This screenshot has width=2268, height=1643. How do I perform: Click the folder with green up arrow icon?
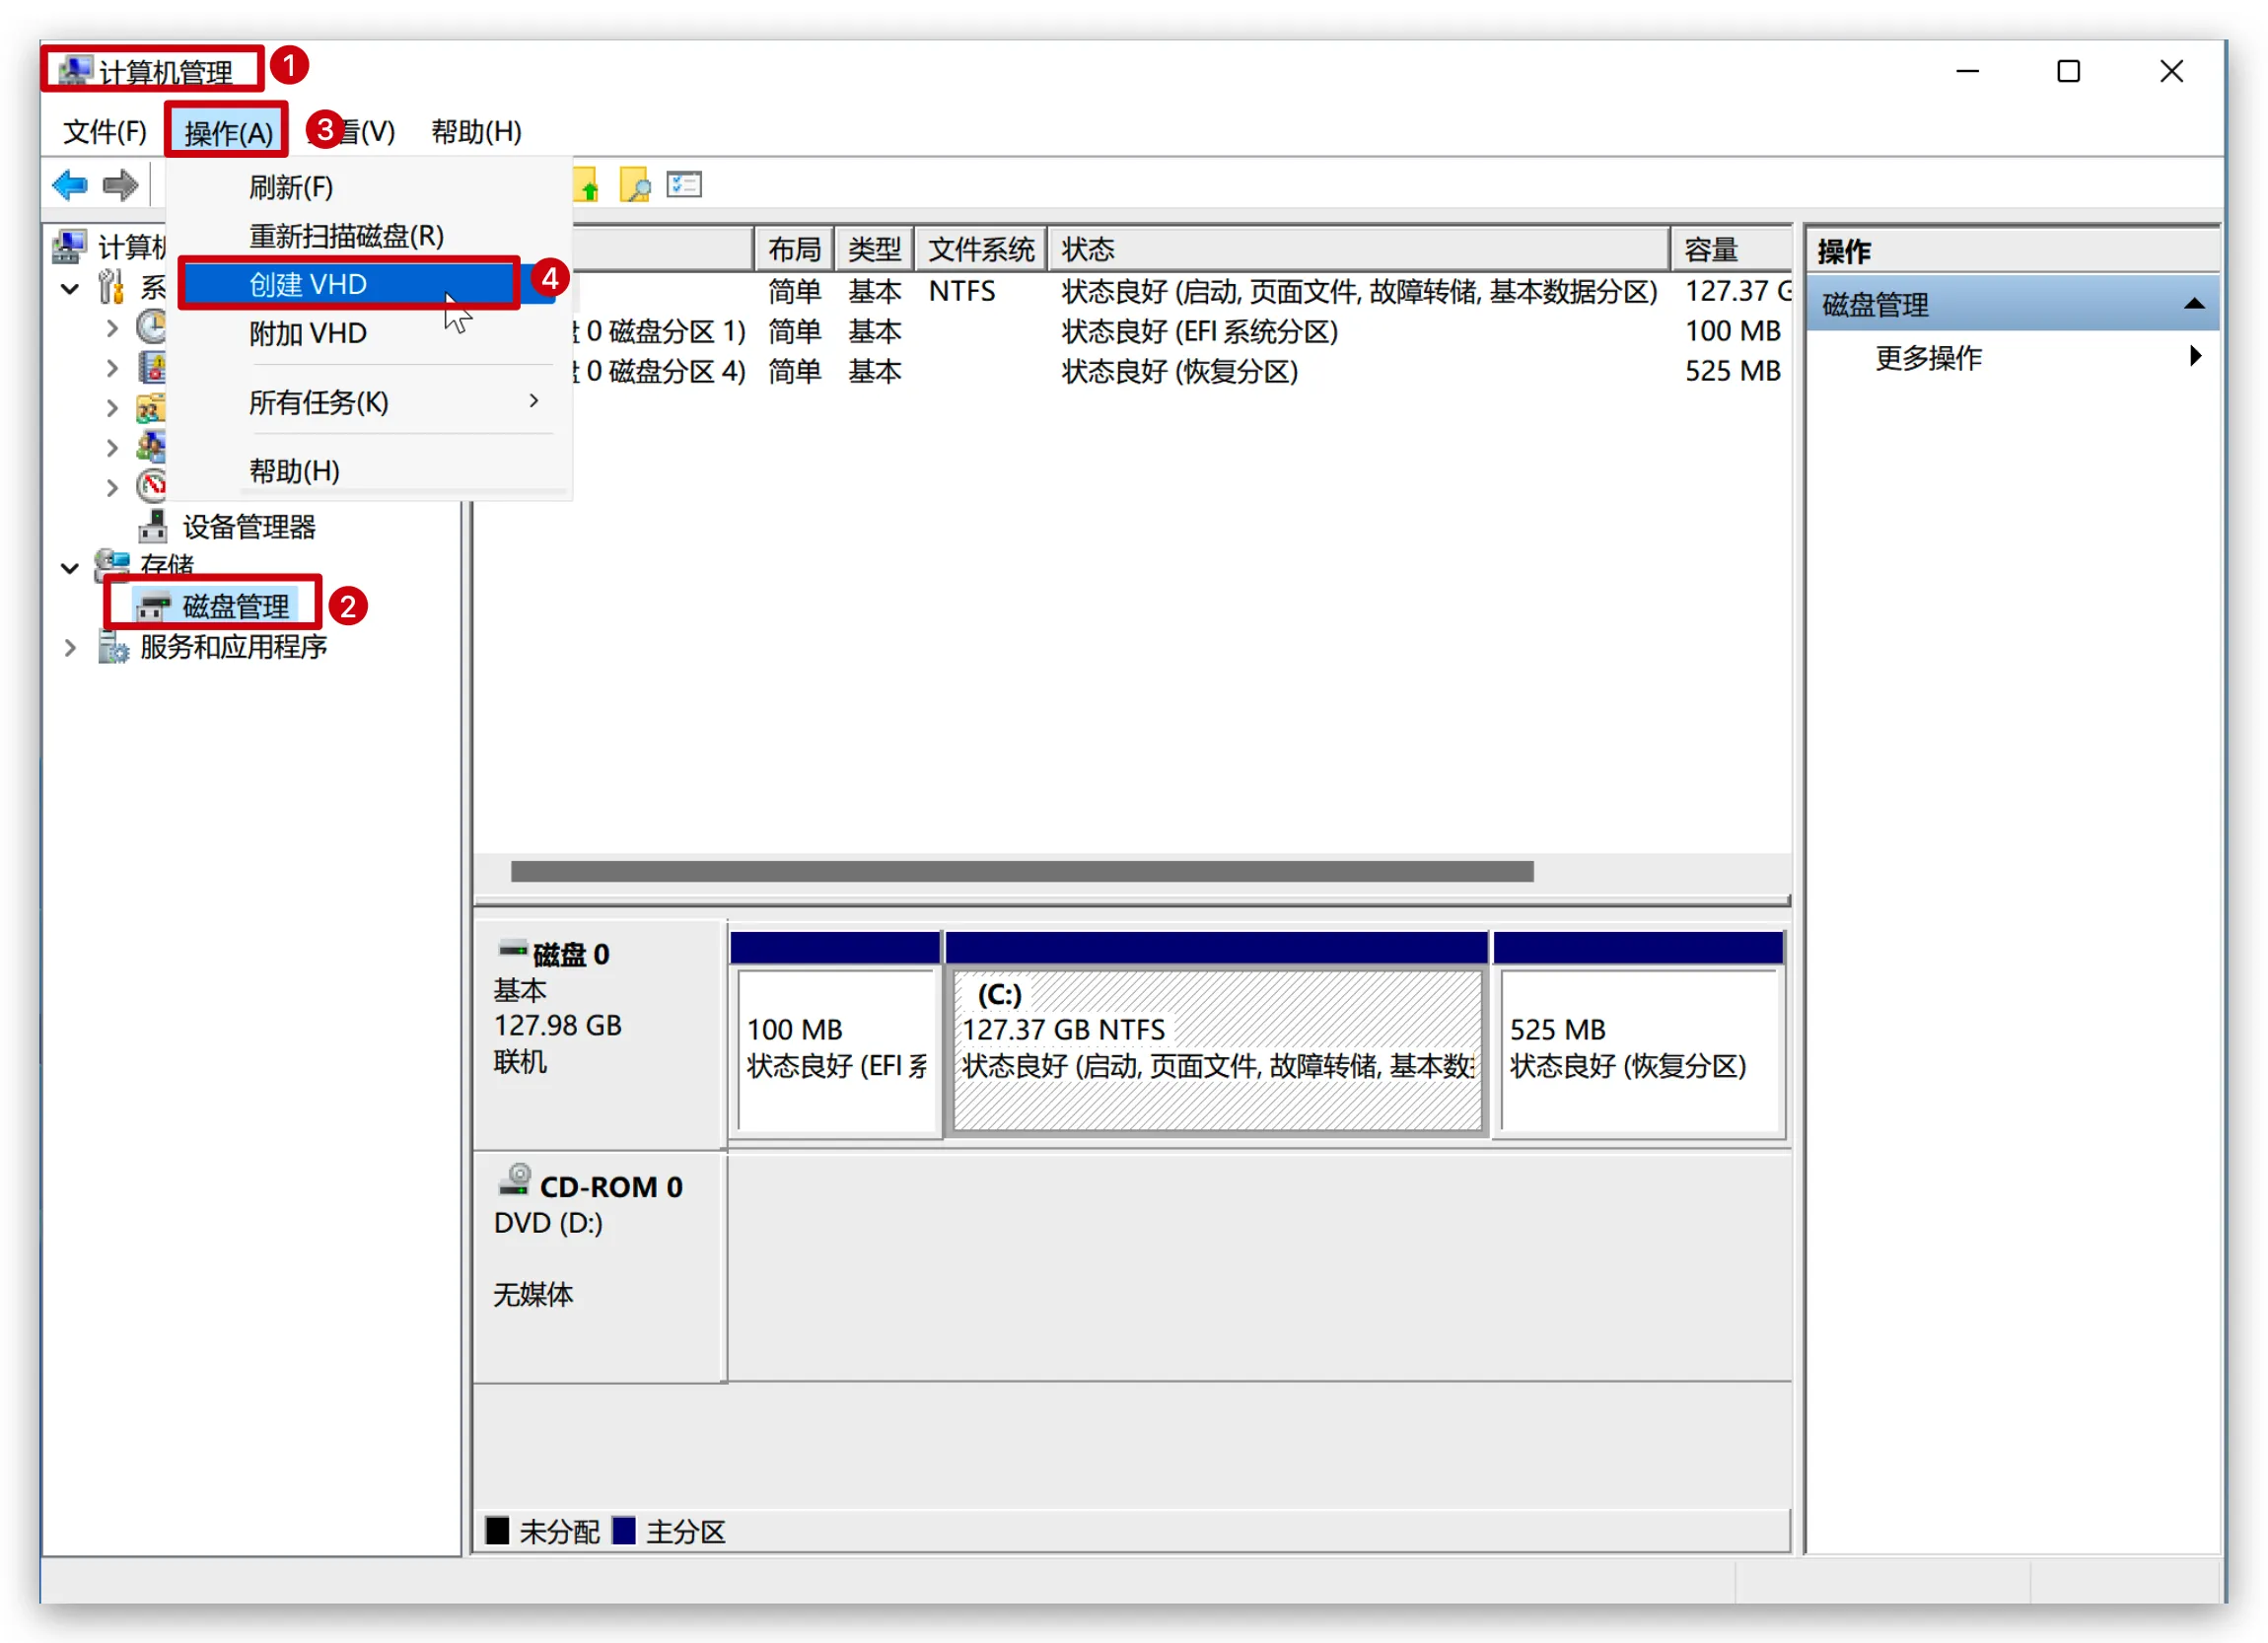(587, 185)
